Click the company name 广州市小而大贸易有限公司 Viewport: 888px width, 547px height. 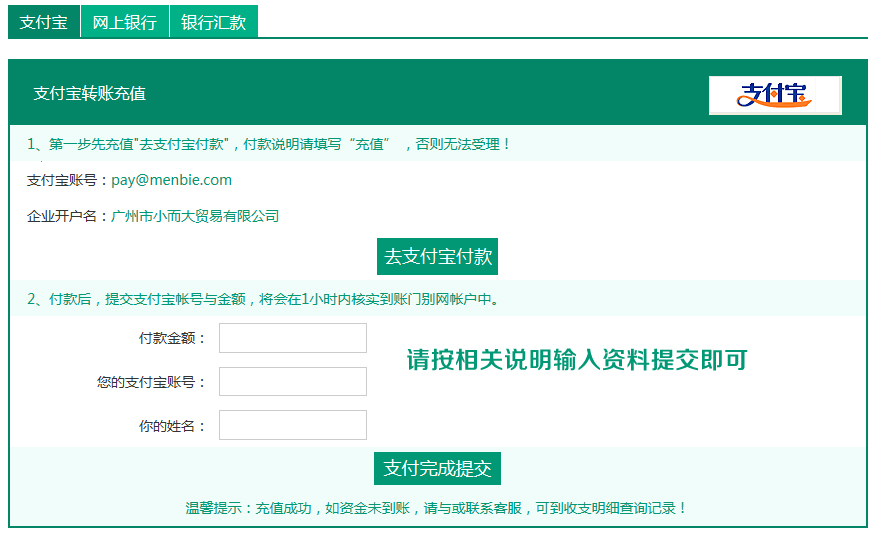195,216
